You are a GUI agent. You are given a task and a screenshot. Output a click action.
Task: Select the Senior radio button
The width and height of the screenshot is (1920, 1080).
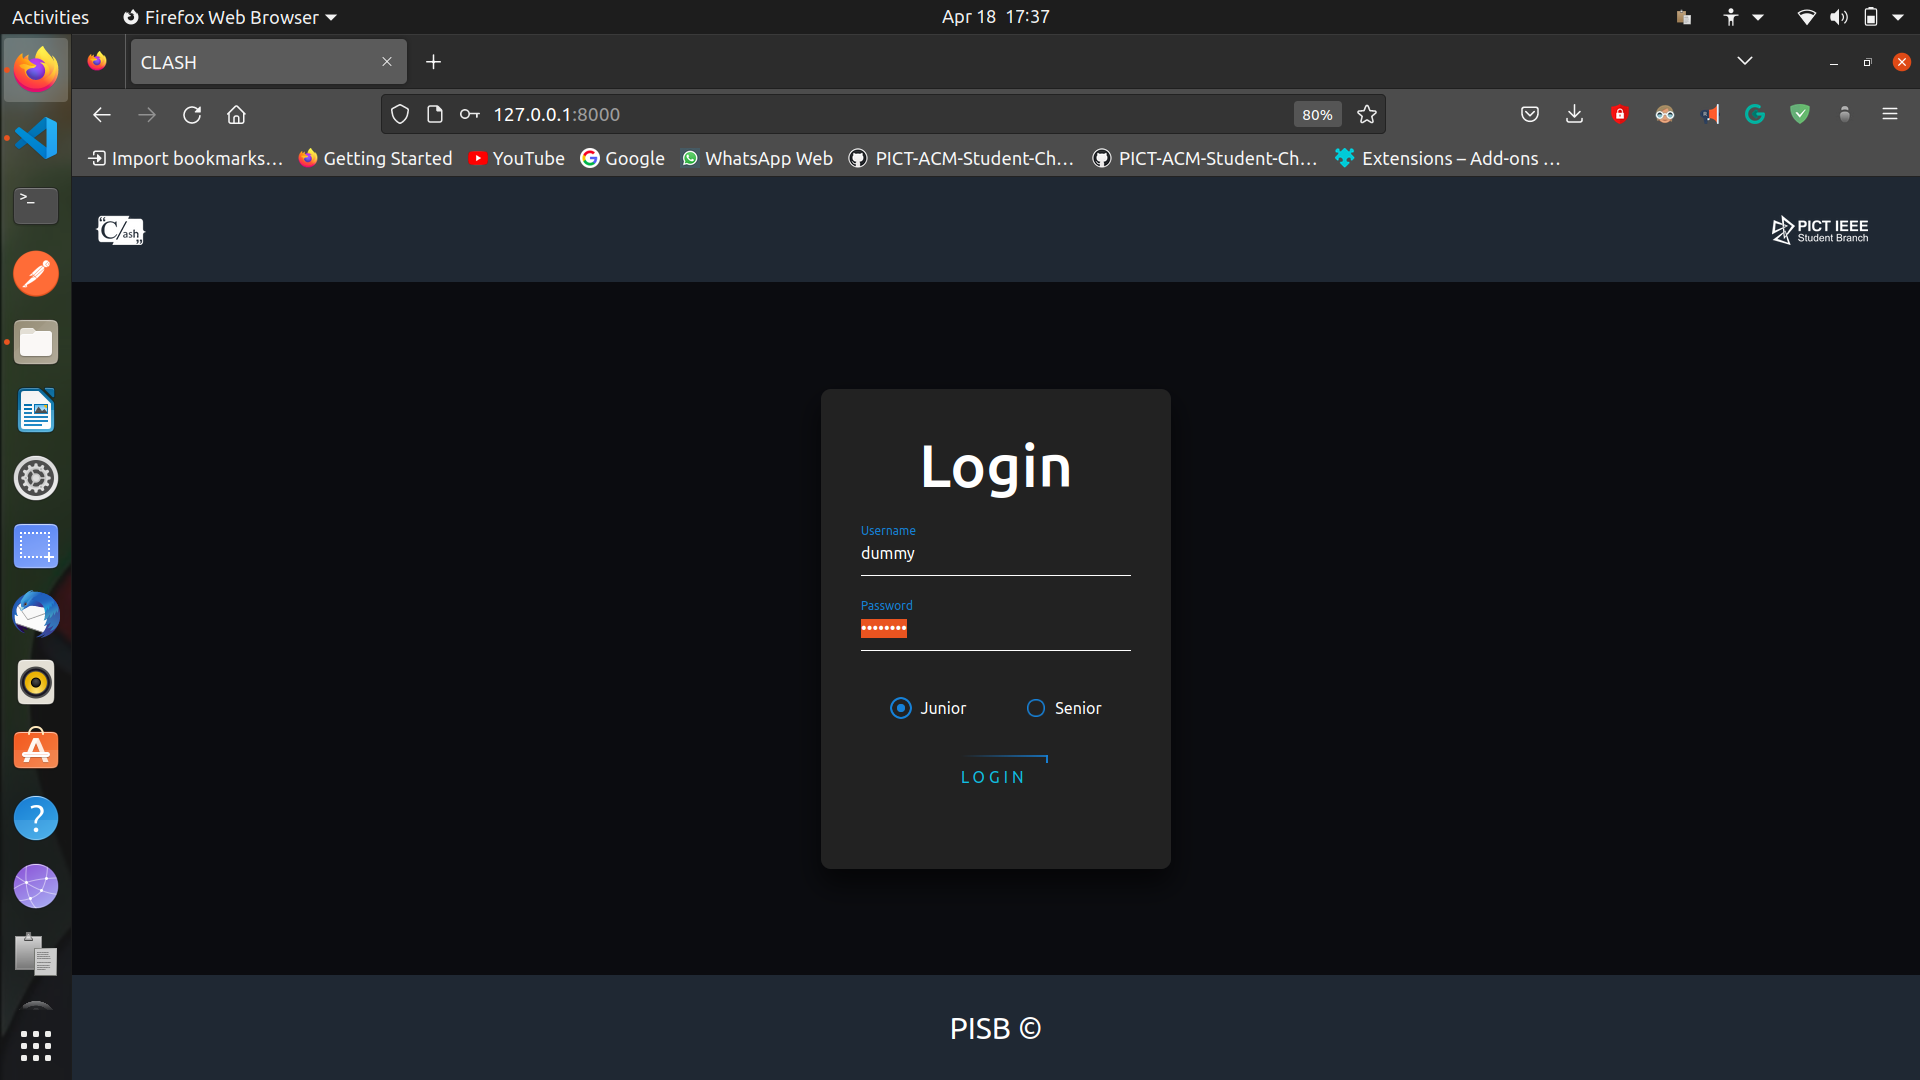(x=1035, y=708)
